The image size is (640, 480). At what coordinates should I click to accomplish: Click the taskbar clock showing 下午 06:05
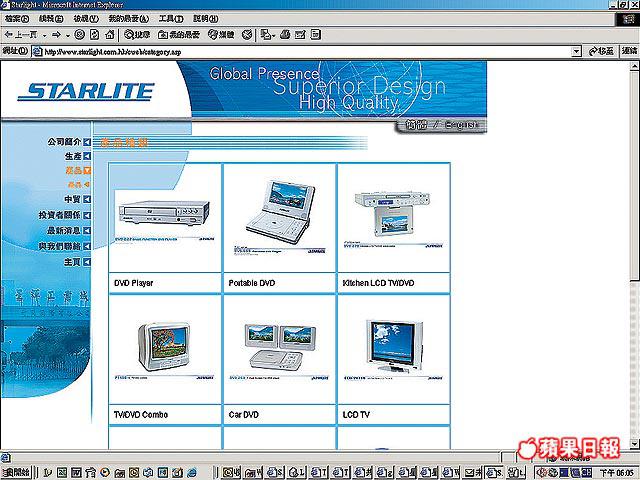pyautogui.click(x=618, y=472)
